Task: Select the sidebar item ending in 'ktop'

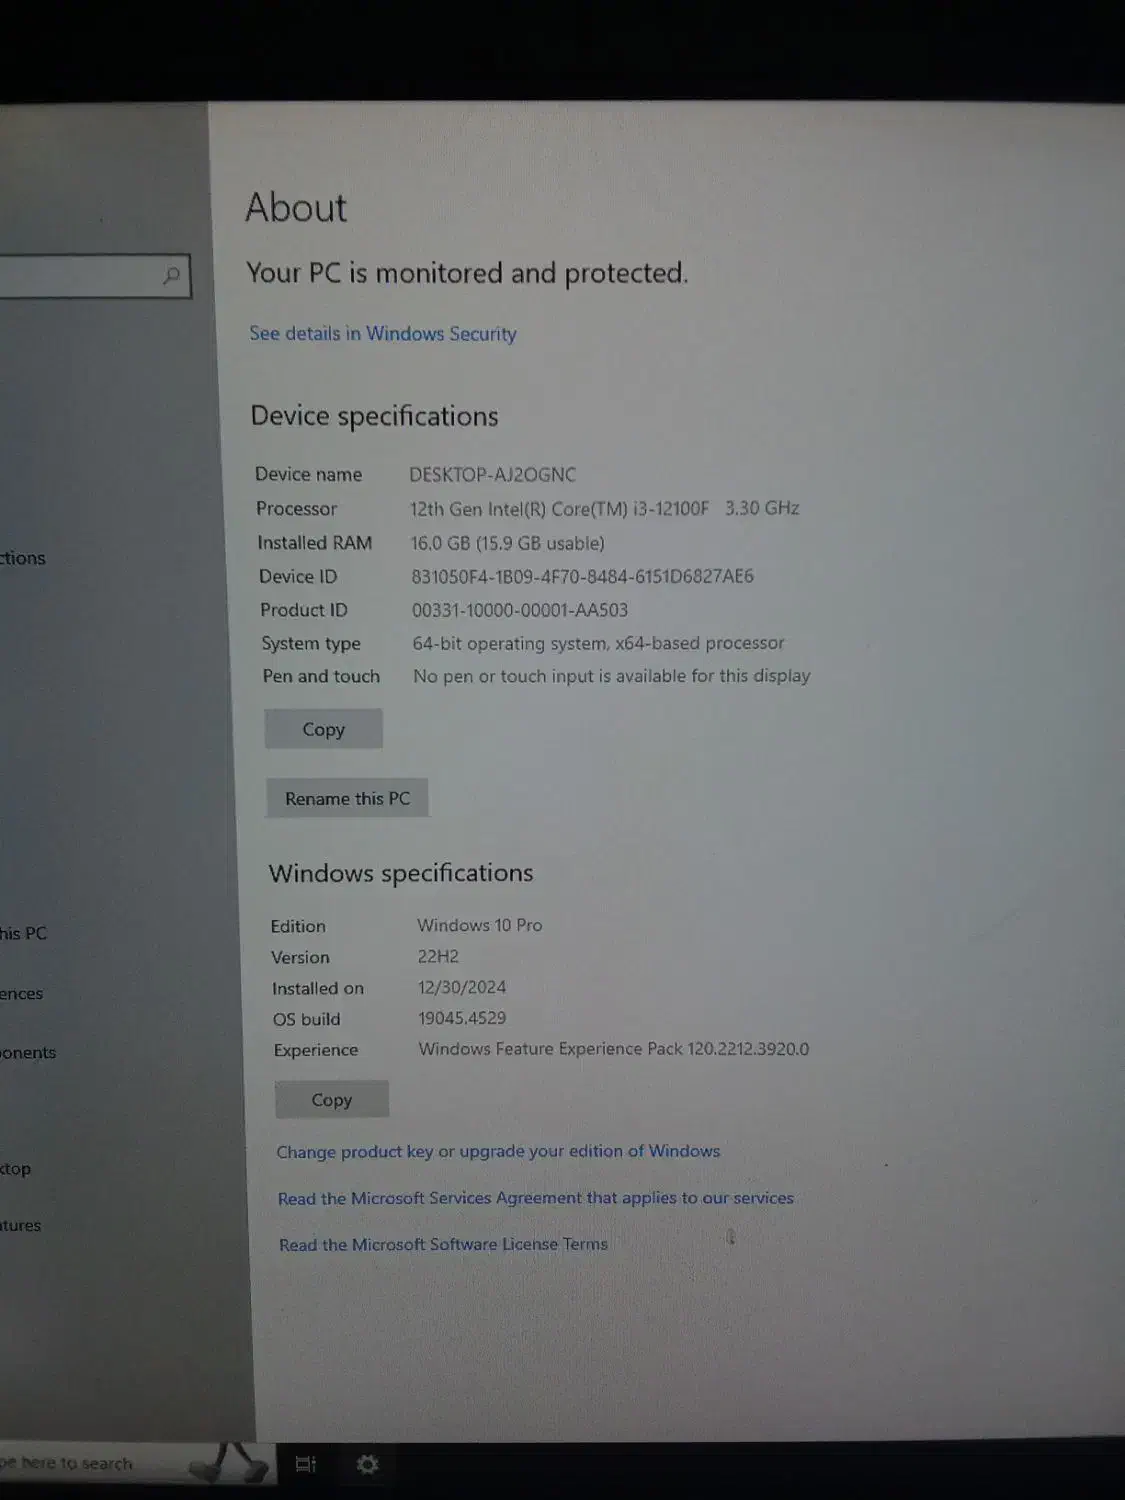Action: tap(16, 1168)
